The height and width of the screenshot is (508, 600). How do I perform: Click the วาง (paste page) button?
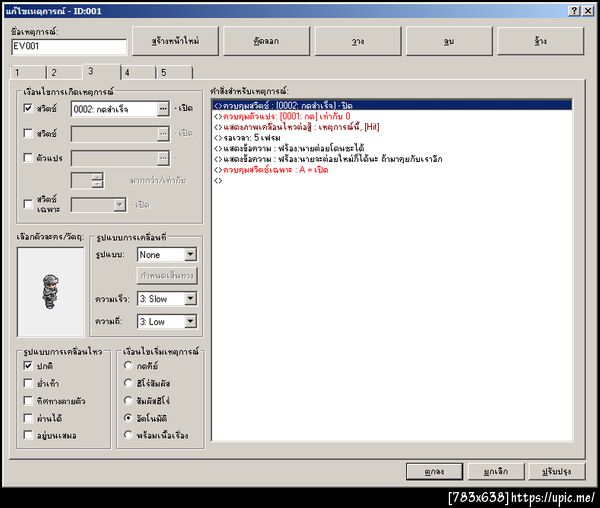[x=357, y=41]
